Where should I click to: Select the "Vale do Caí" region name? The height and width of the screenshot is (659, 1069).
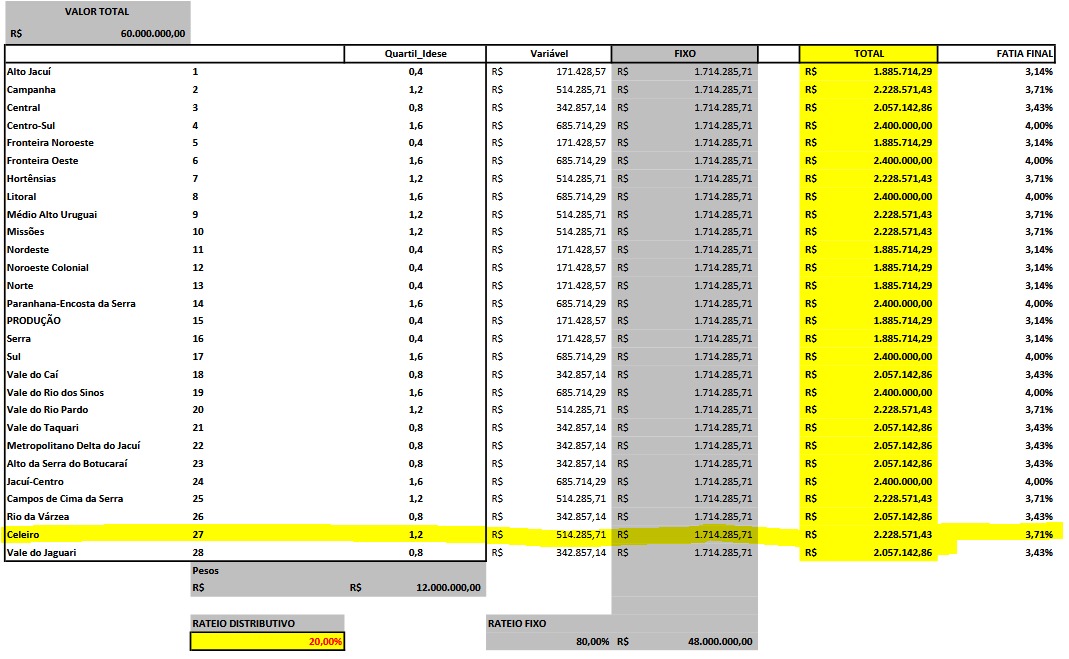pos(32,375)
